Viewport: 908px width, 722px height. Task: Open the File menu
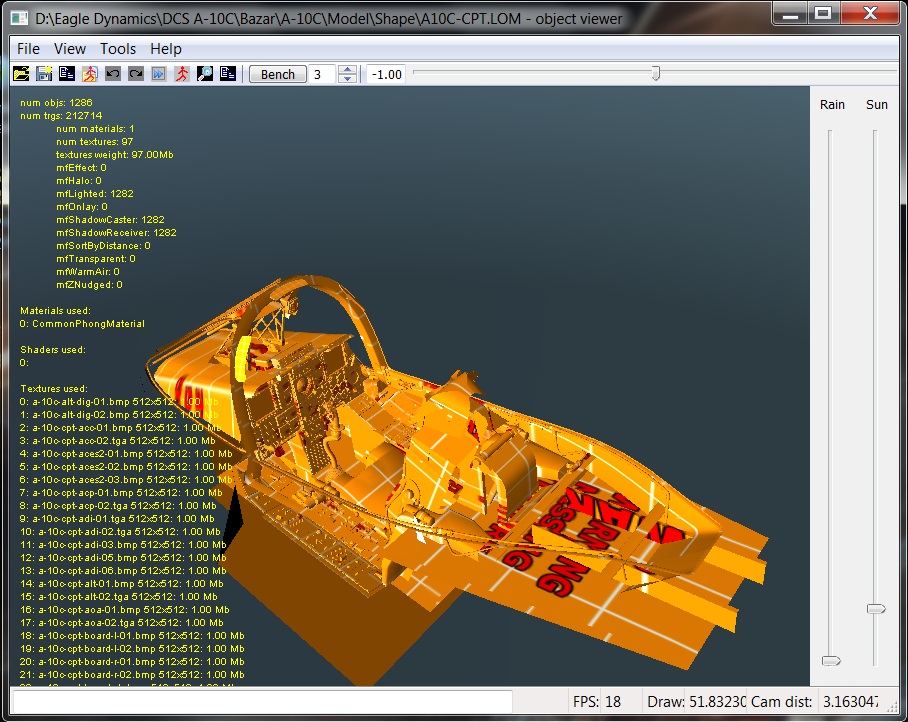[x=28, y=49]
